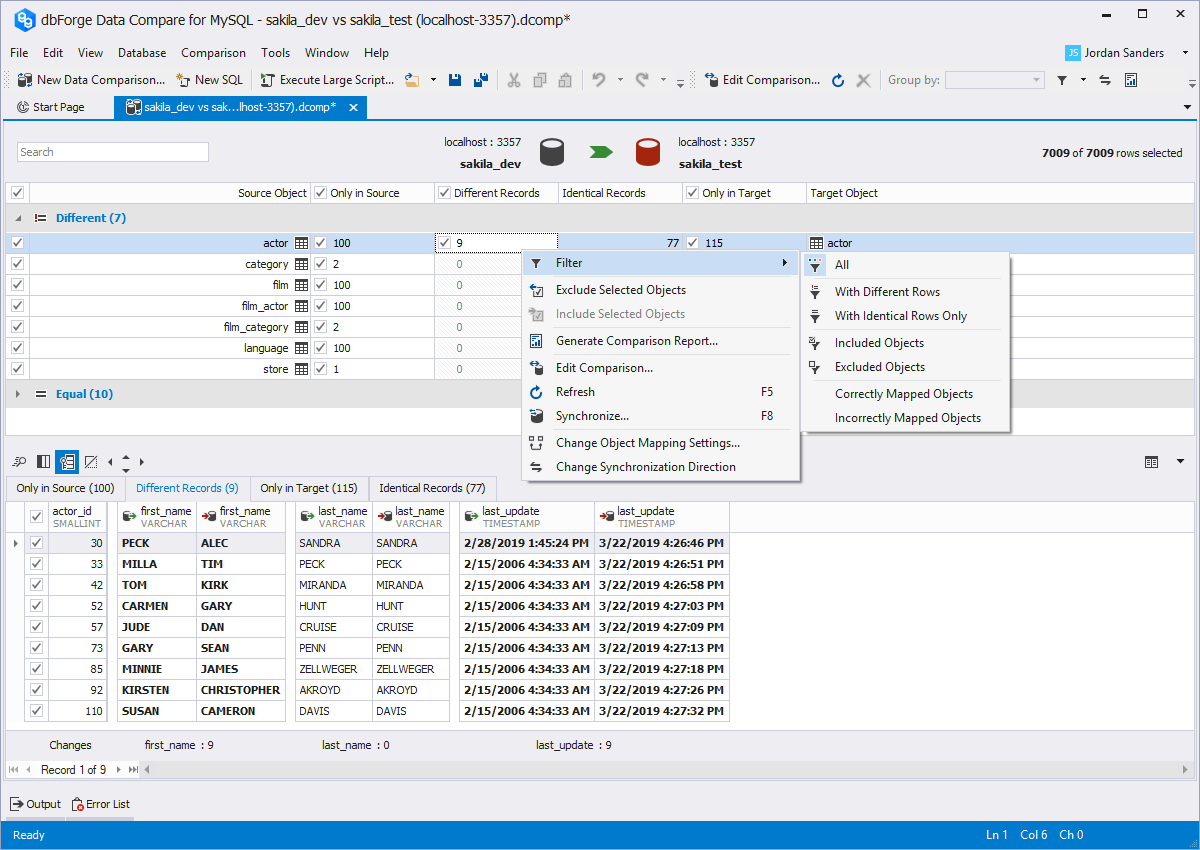
Task: Choose Included Objects in filter submenu
Action: point(906,343)
